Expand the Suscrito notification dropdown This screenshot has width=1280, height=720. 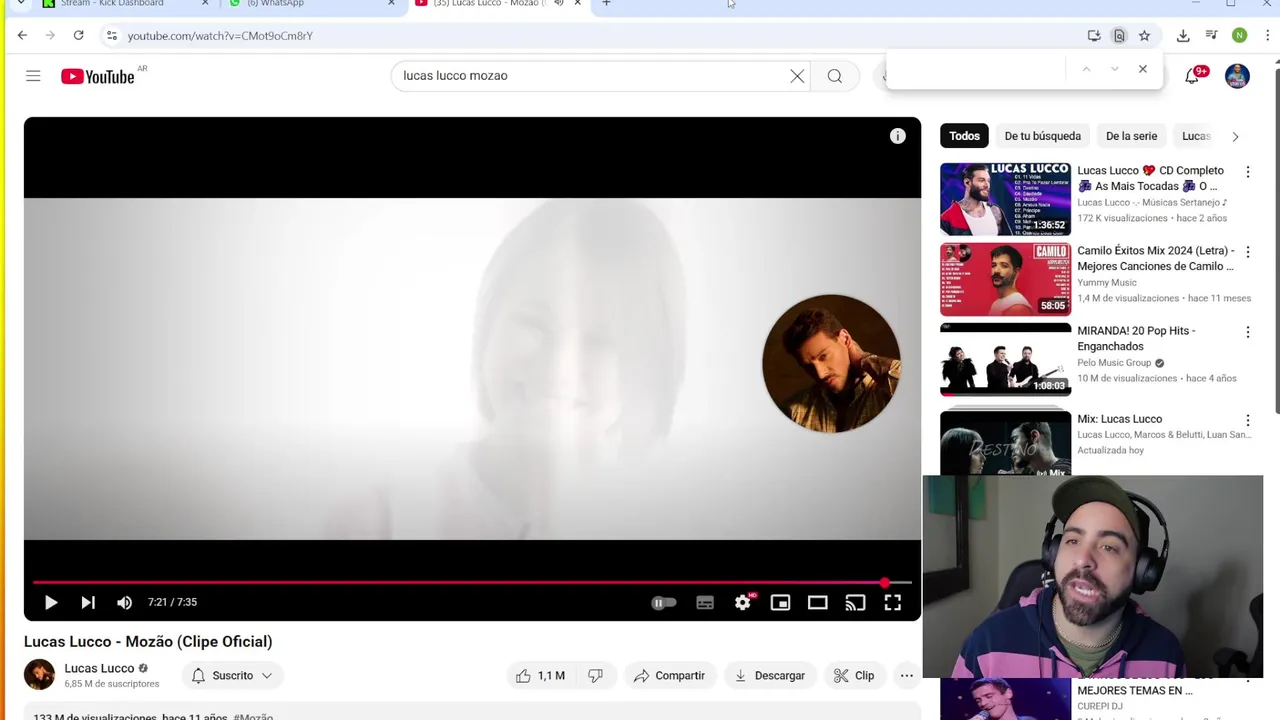[x=232, y=676]
